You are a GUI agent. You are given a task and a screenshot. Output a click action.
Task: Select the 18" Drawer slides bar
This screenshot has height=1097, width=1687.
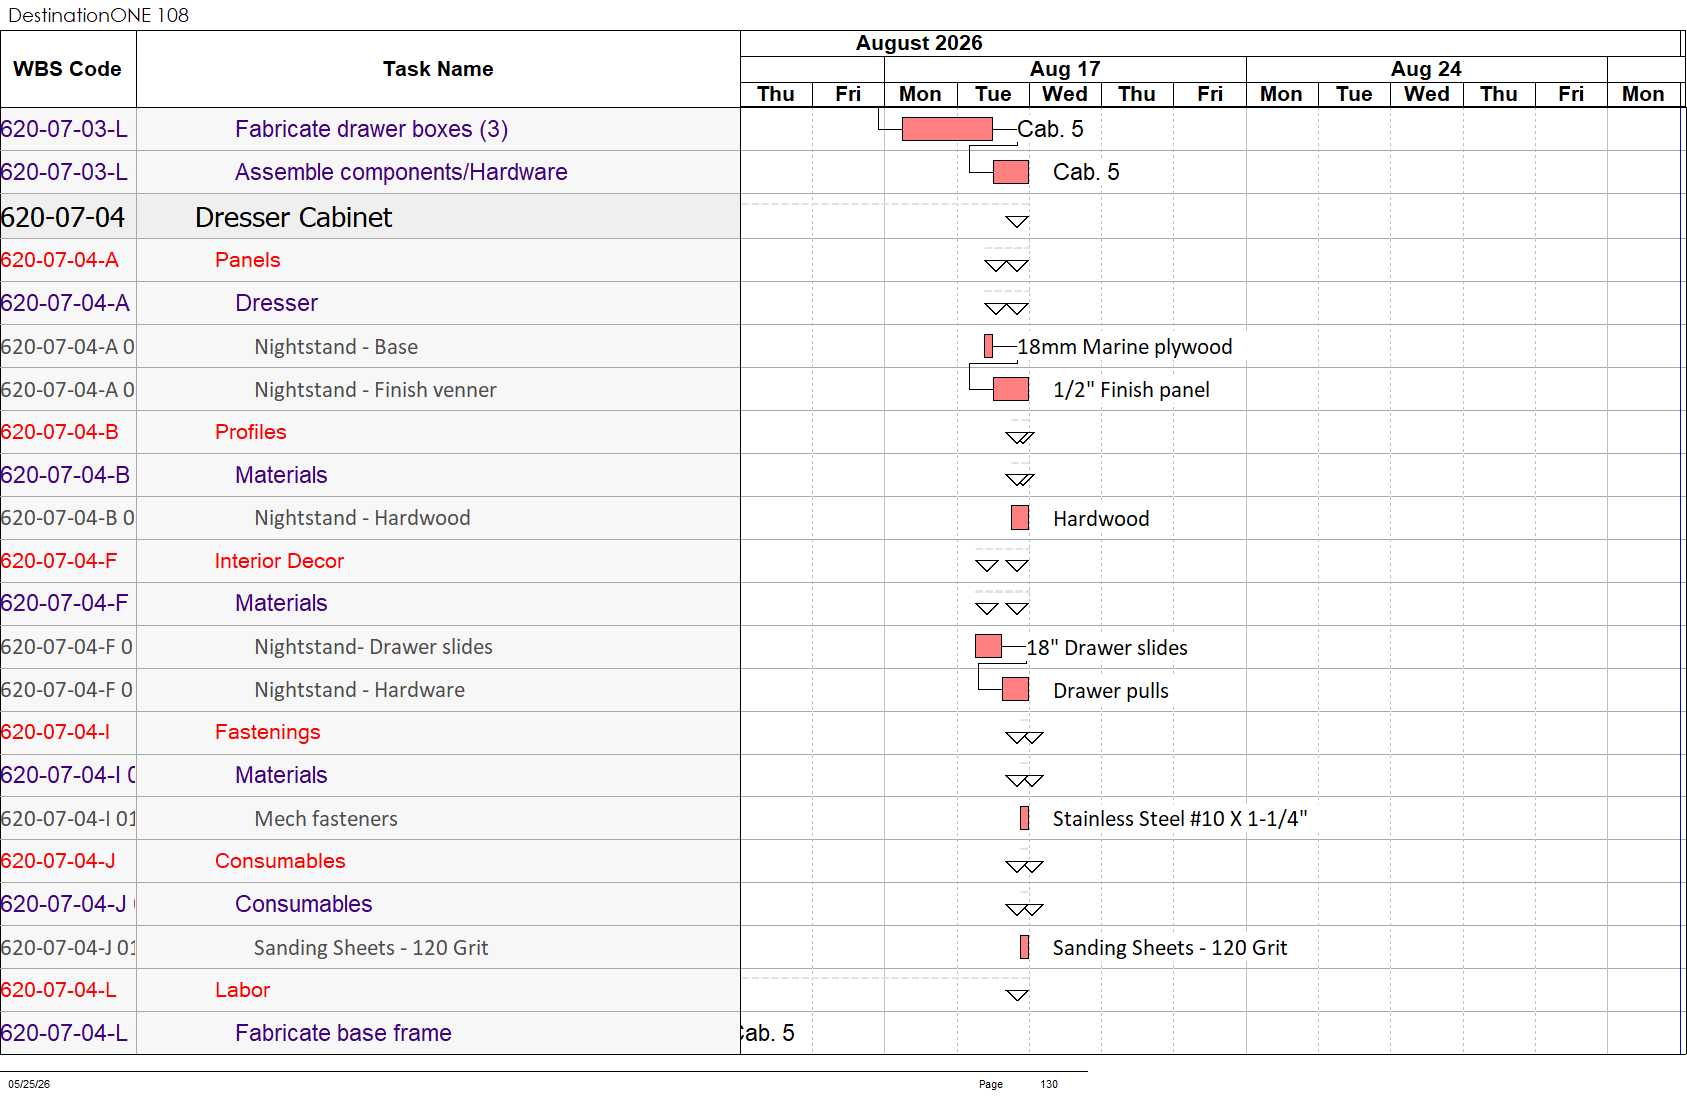[988, 646]
